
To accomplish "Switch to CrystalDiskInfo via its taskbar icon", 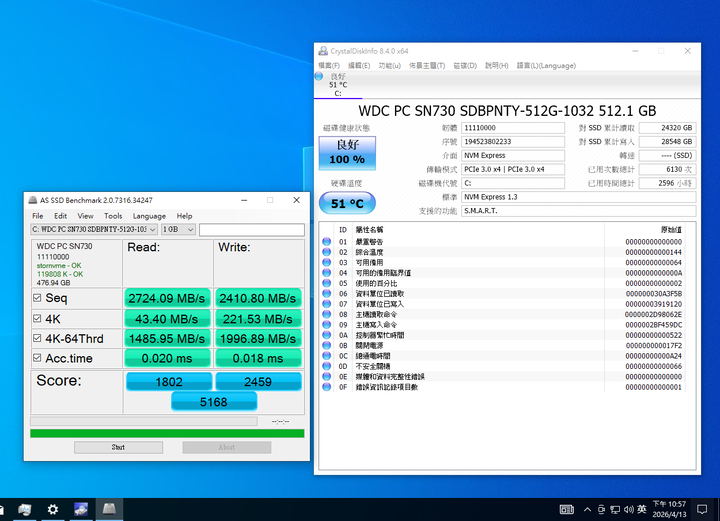I will (x=81, y=510).
